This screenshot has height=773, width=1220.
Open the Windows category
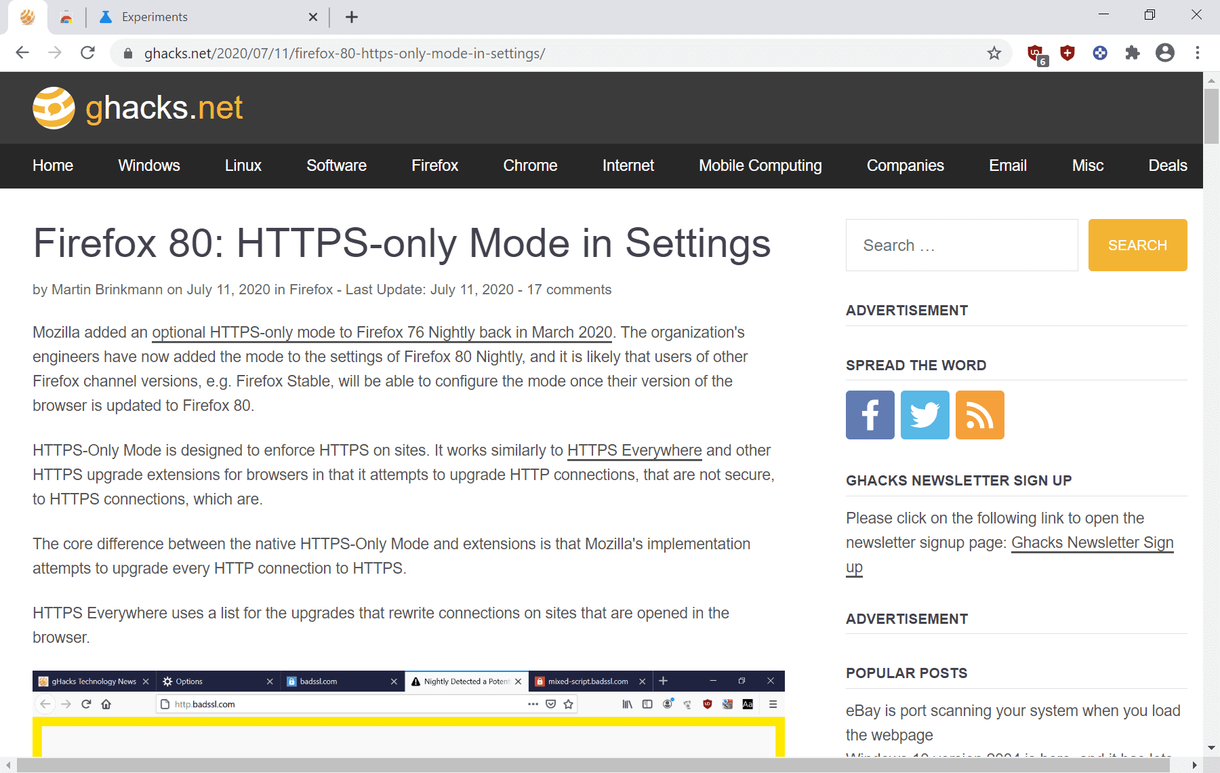[149, 166]
